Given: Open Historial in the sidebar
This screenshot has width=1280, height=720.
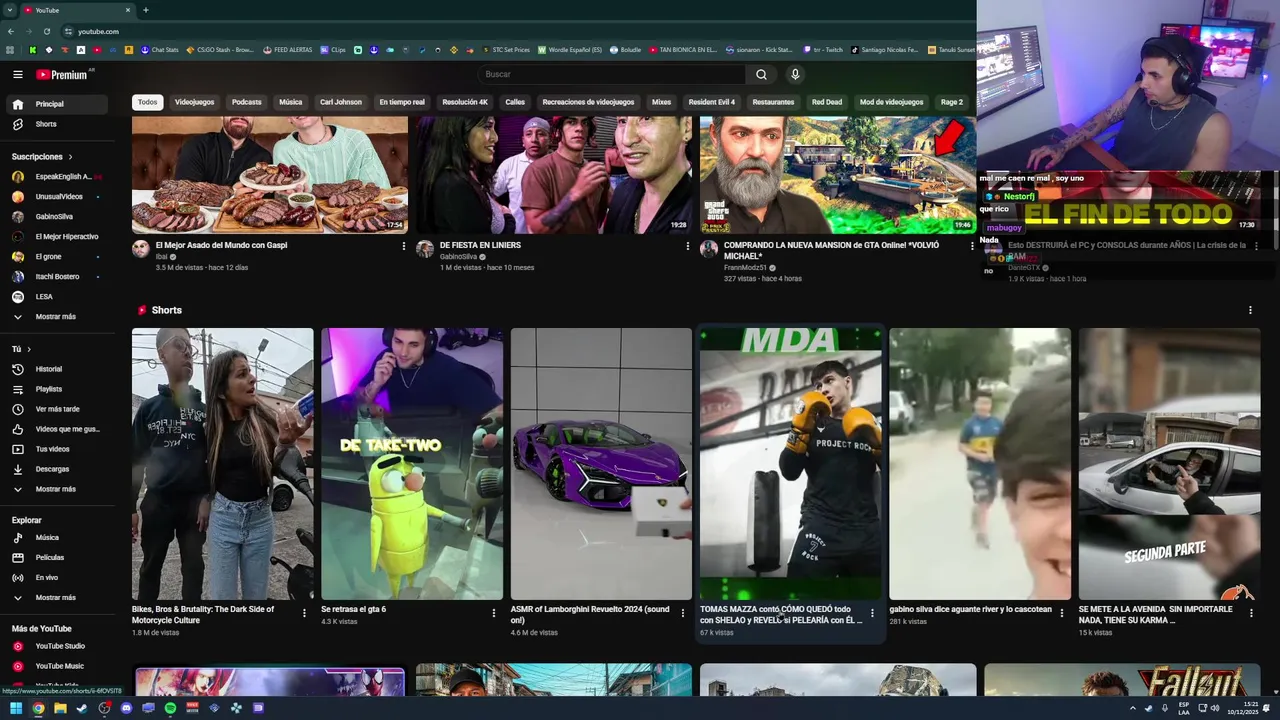Looking at the screenshot, I should 58,369.
